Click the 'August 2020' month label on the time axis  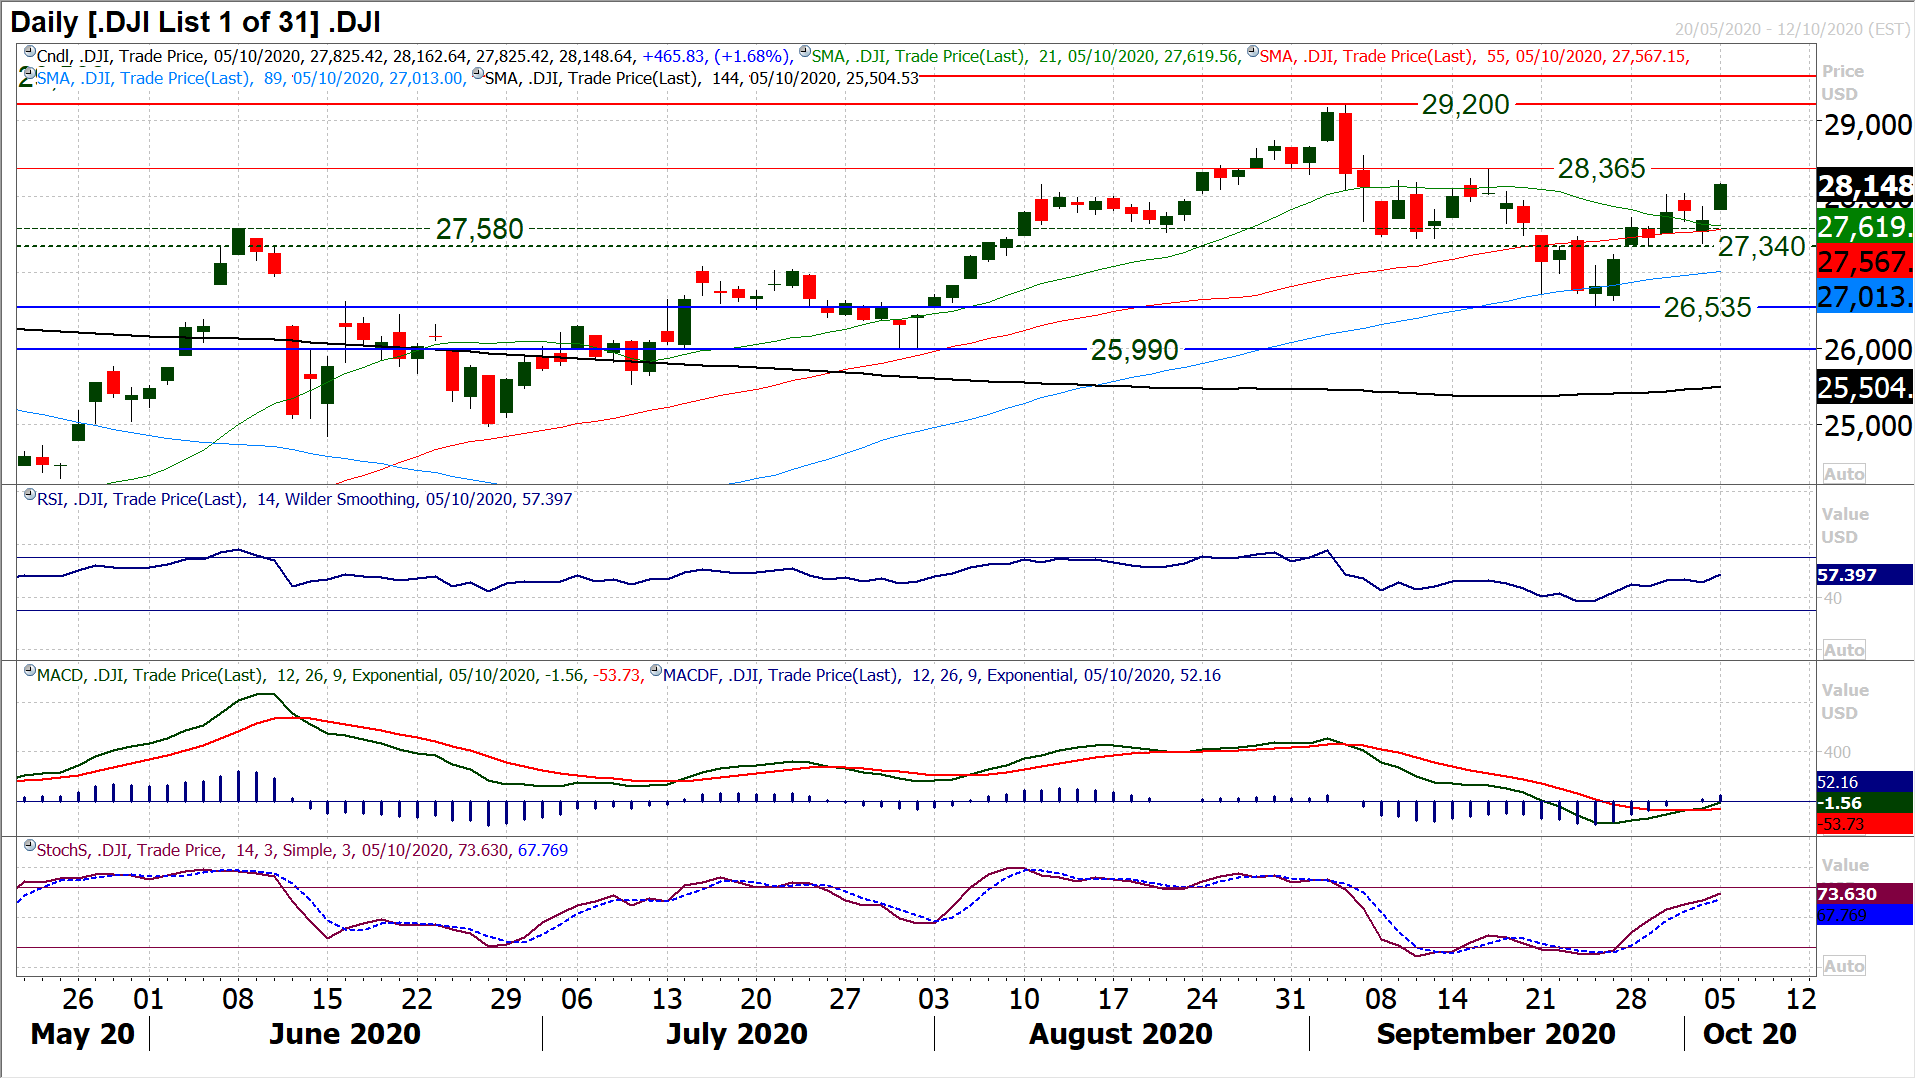click(x=1121, y=1034)
